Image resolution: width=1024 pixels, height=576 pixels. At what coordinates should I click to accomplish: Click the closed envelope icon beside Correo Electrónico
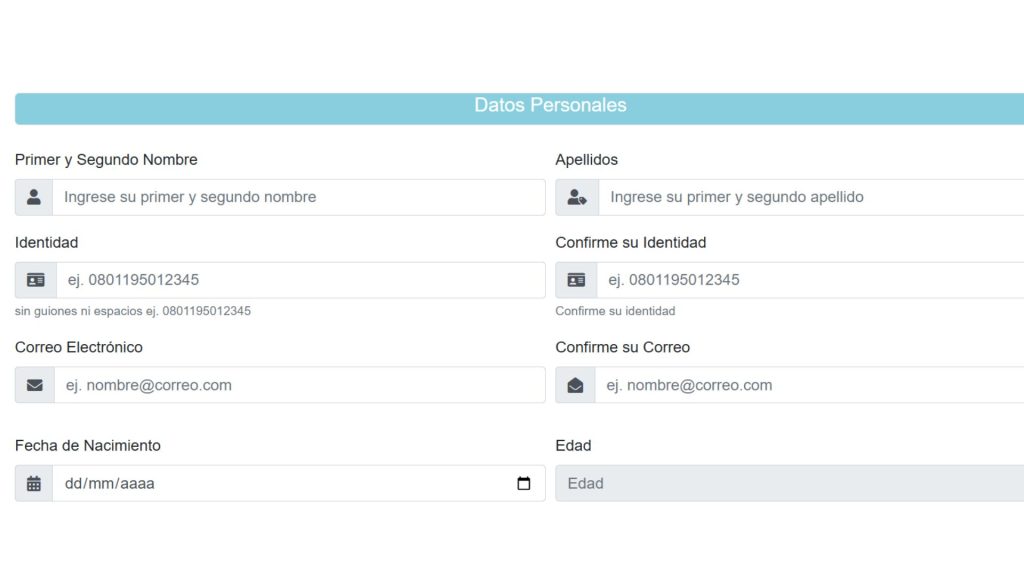point(35,385)
